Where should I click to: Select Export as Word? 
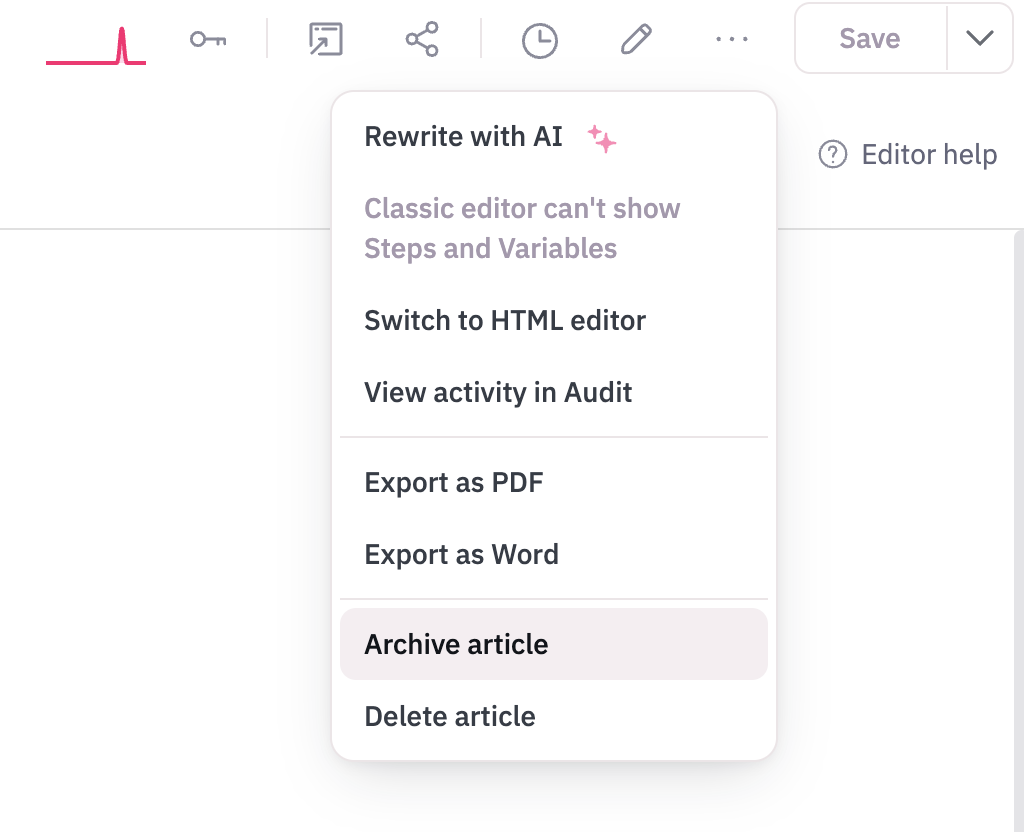pos(554,554)
